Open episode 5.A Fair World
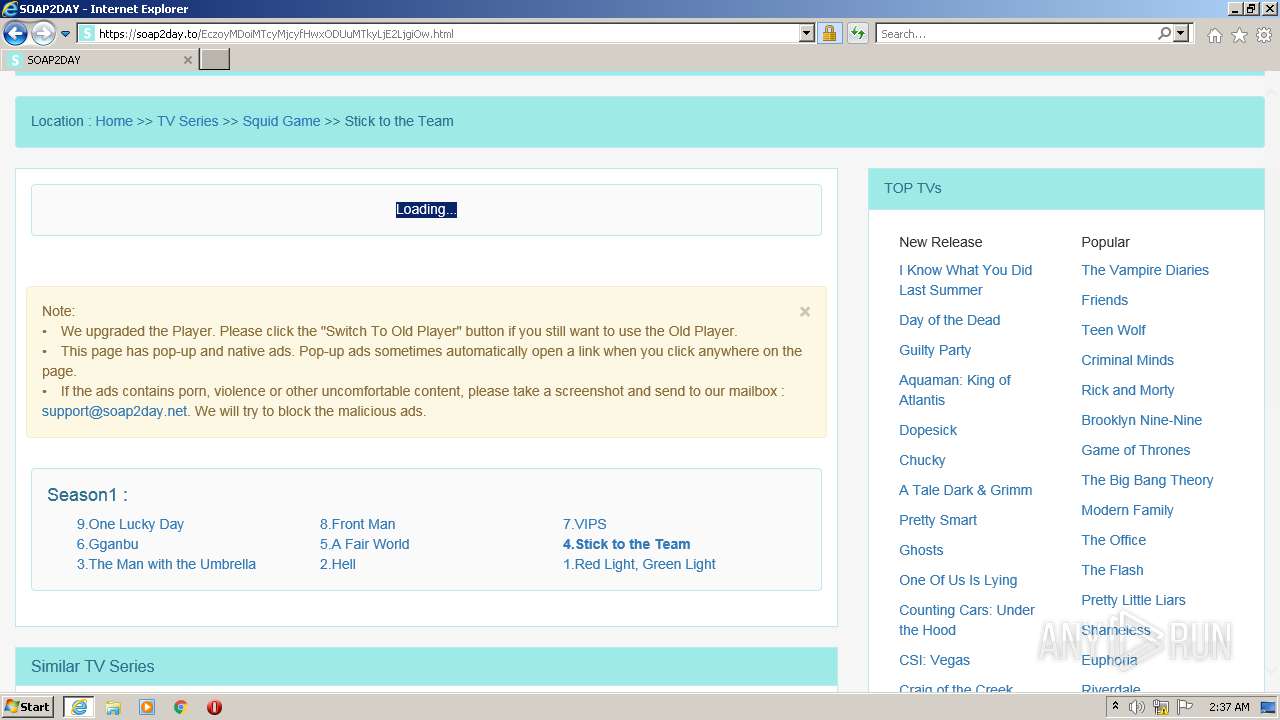The image size is (1280, 720). [x=364, y=544]
